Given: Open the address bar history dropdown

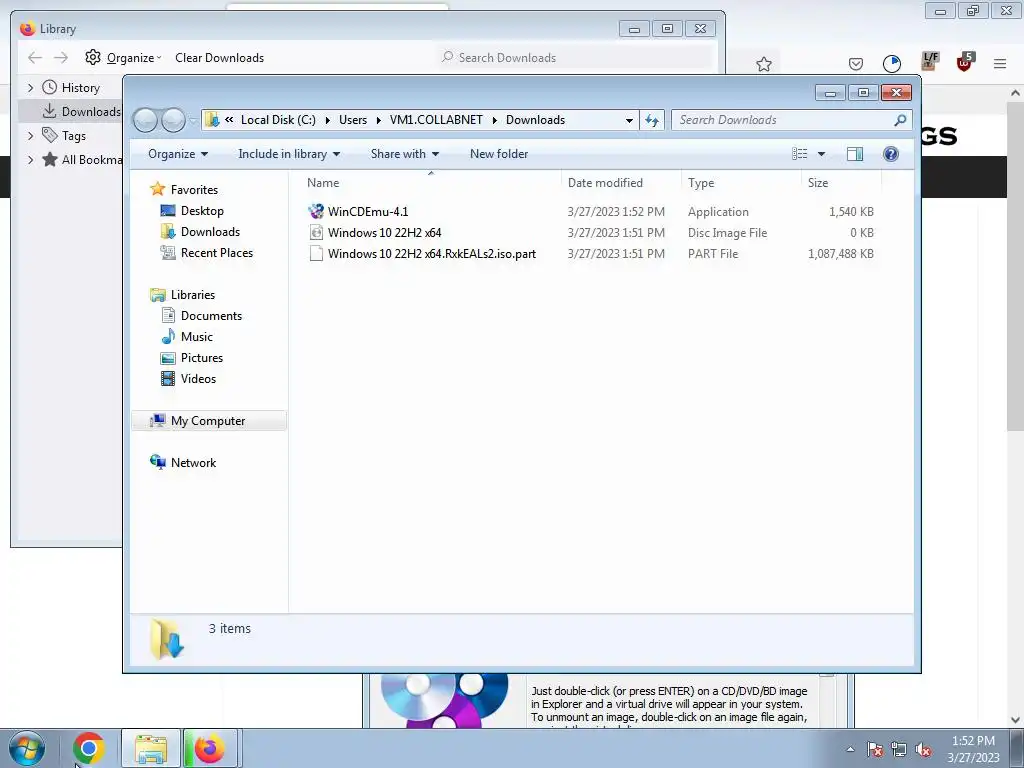Looking at the screenshot, I should (x=629, y=120).
